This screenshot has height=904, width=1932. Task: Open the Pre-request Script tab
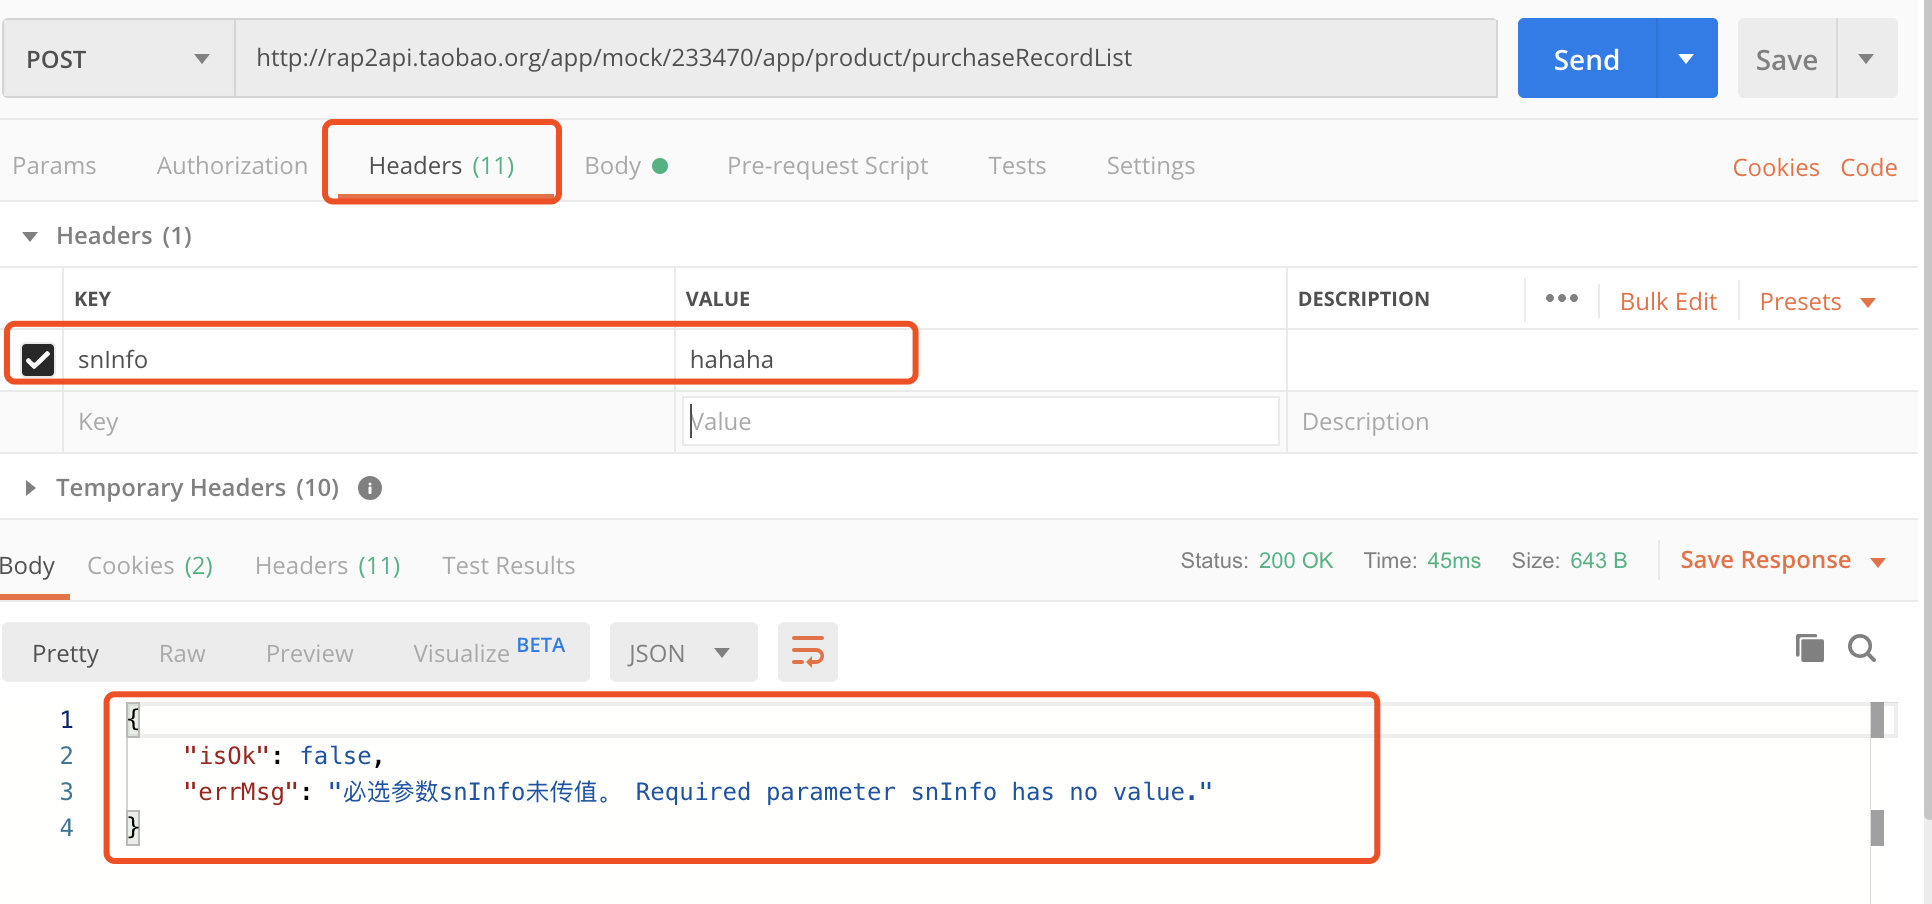point(827,166)
